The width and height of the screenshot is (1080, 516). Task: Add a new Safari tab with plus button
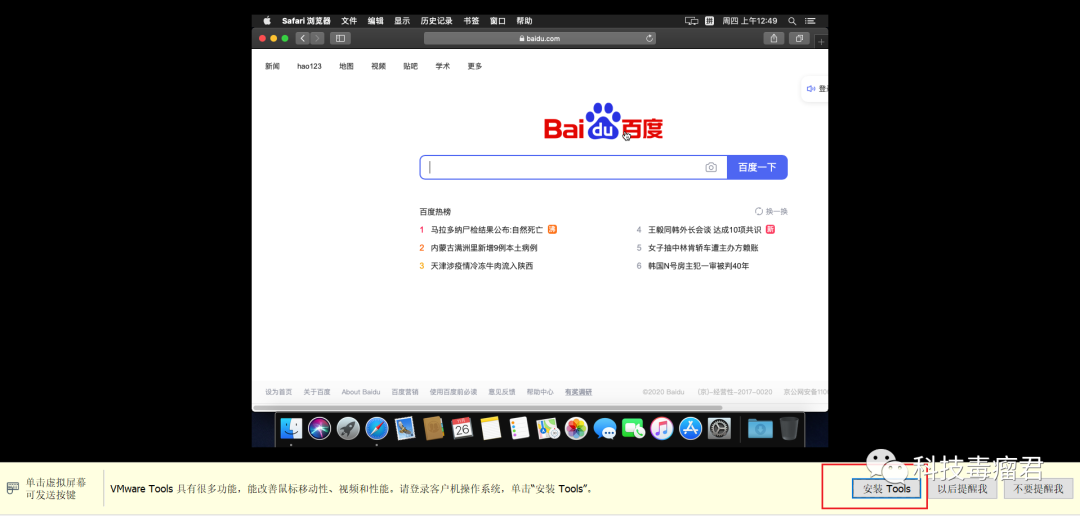(x=821, y=42)
